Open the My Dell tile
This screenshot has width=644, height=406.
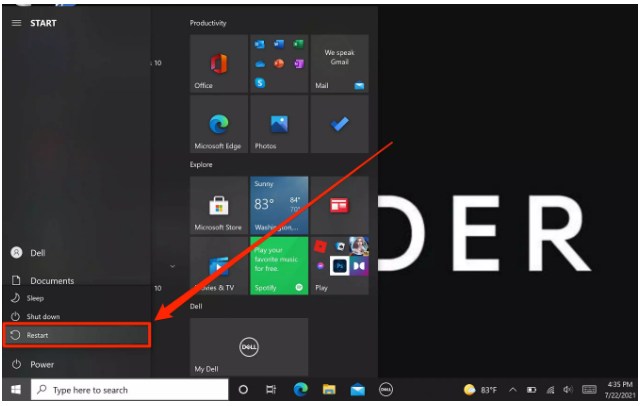click(249, 347)
